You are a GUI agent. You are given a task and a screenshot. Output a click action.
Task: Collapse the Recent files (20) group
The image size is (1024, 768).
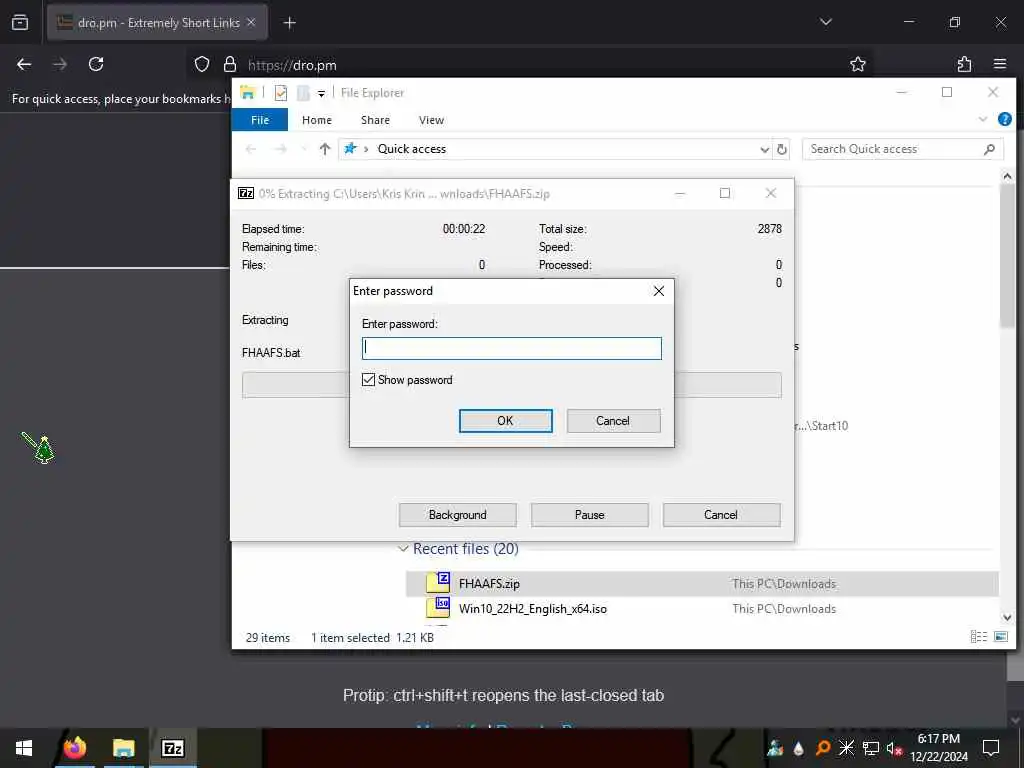[x=404, y=549]
